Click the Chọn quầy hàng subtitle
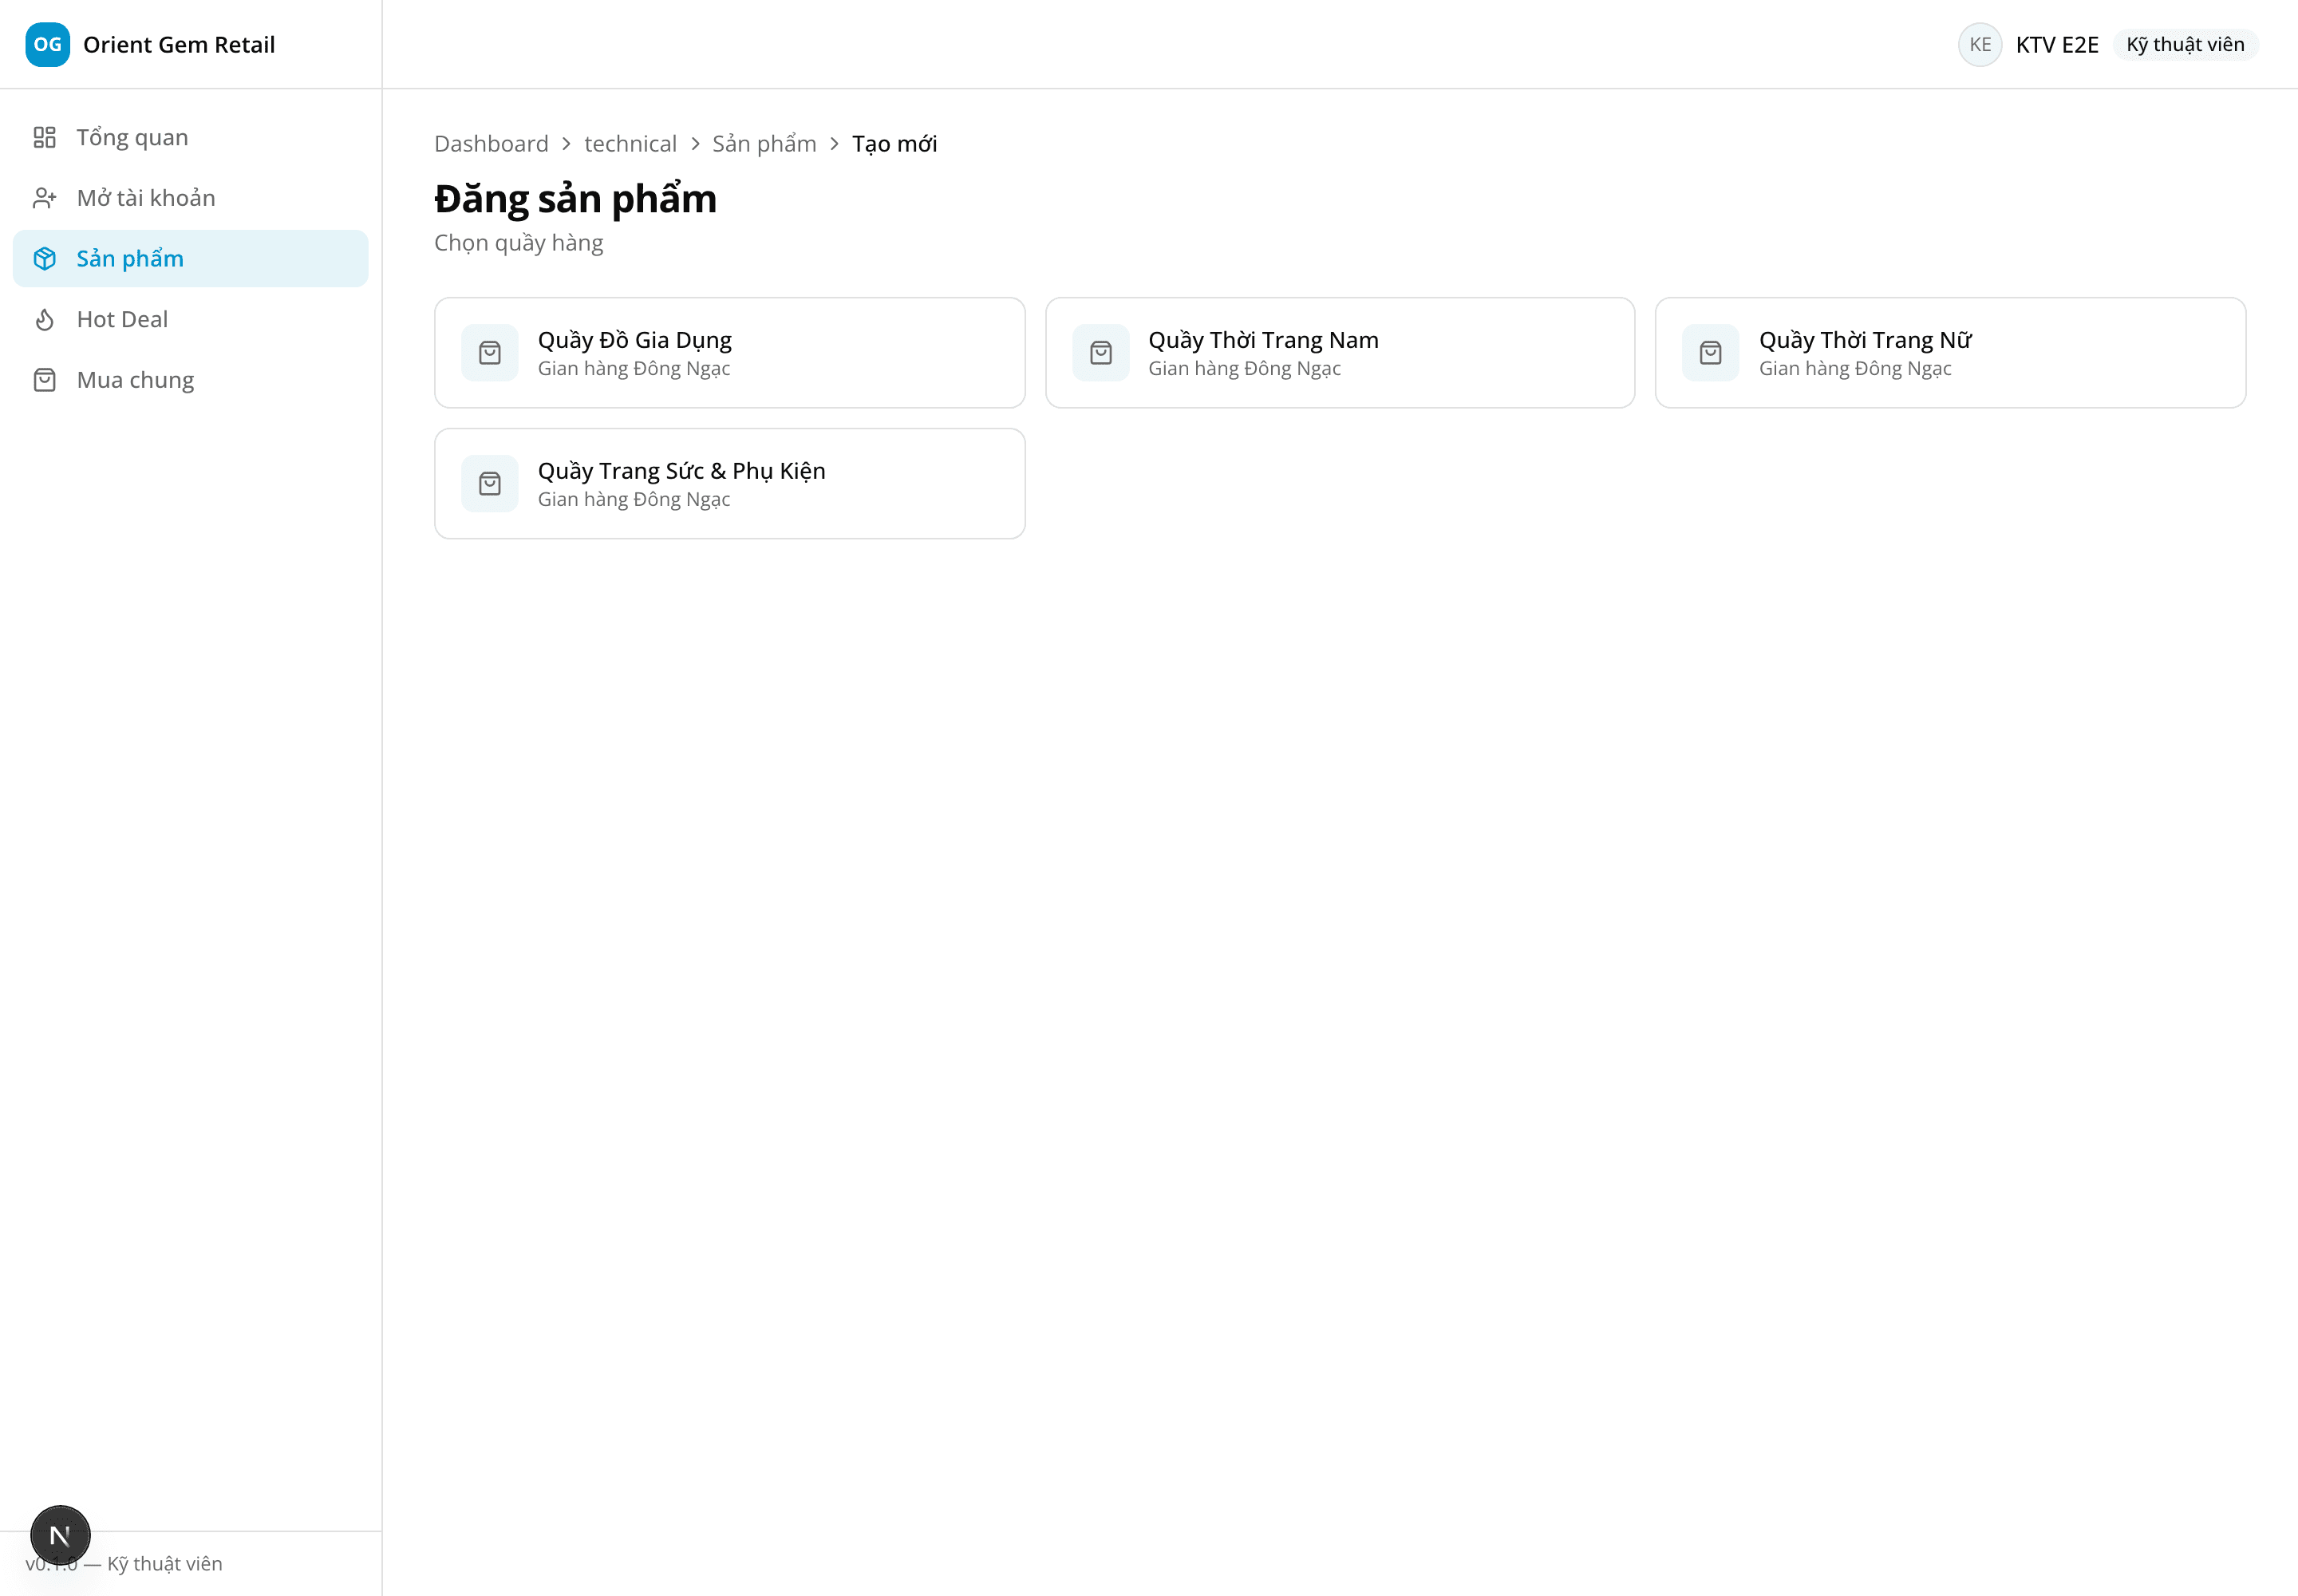 coord(518,243)
